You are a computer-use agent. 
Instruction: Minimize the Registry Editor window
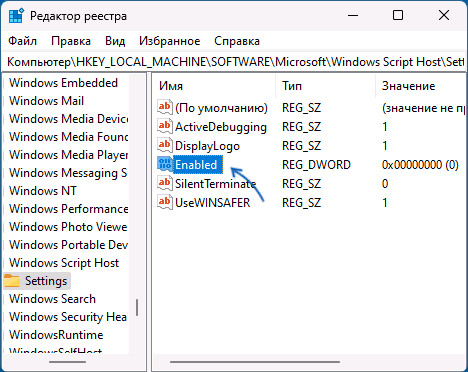click(353, 15)
